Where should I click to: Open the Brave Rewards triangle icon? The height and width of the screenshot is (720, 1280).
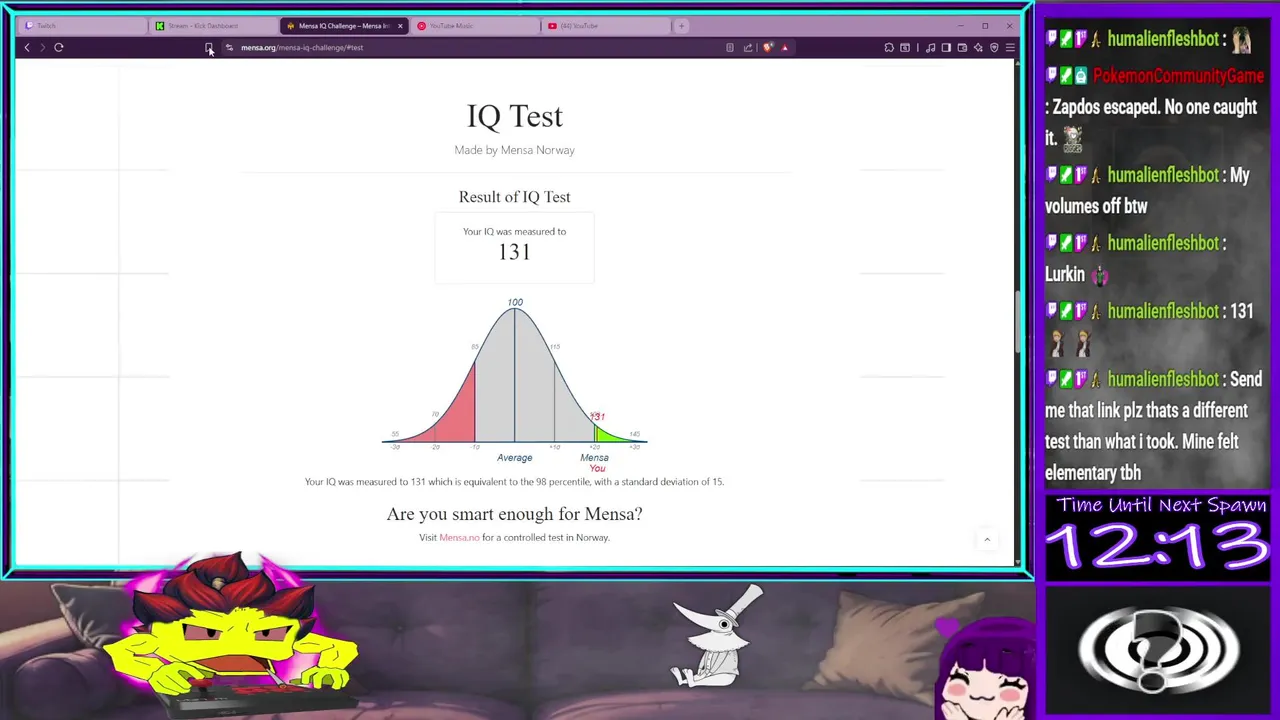tap(785, 47)
